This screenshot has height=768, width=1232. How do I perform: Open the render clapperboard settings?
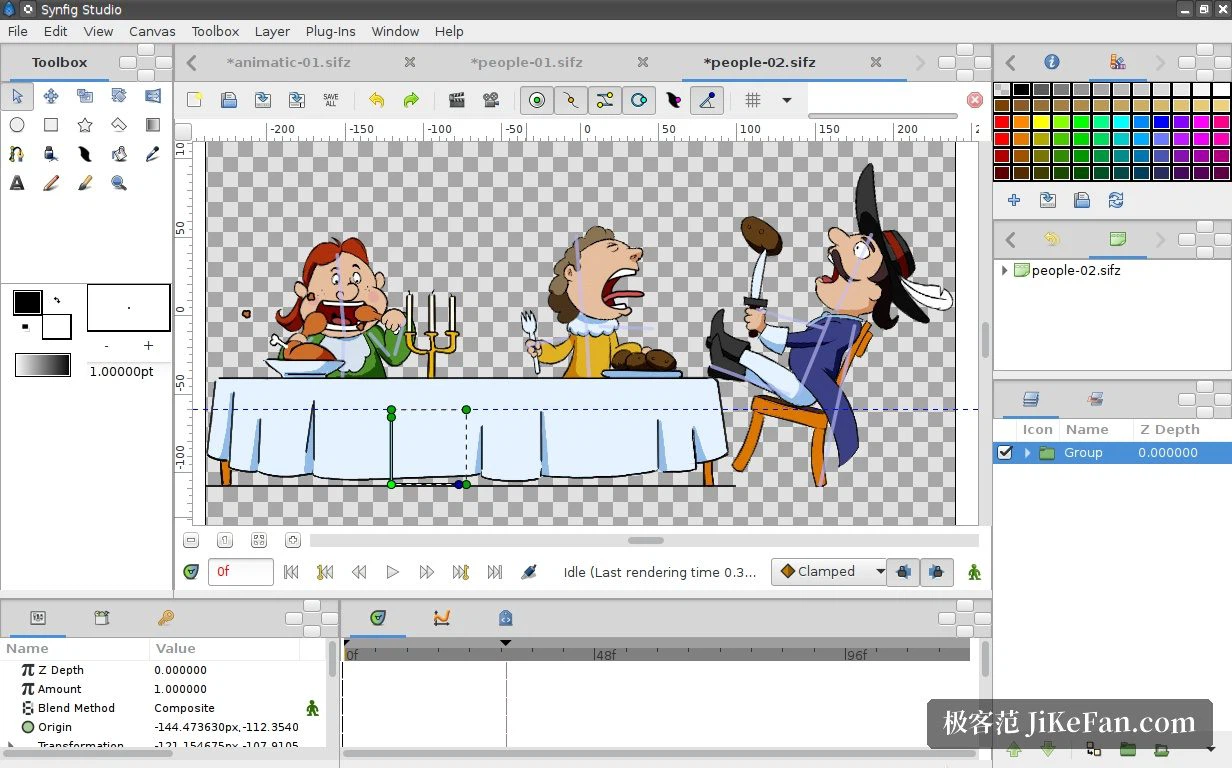457,100
